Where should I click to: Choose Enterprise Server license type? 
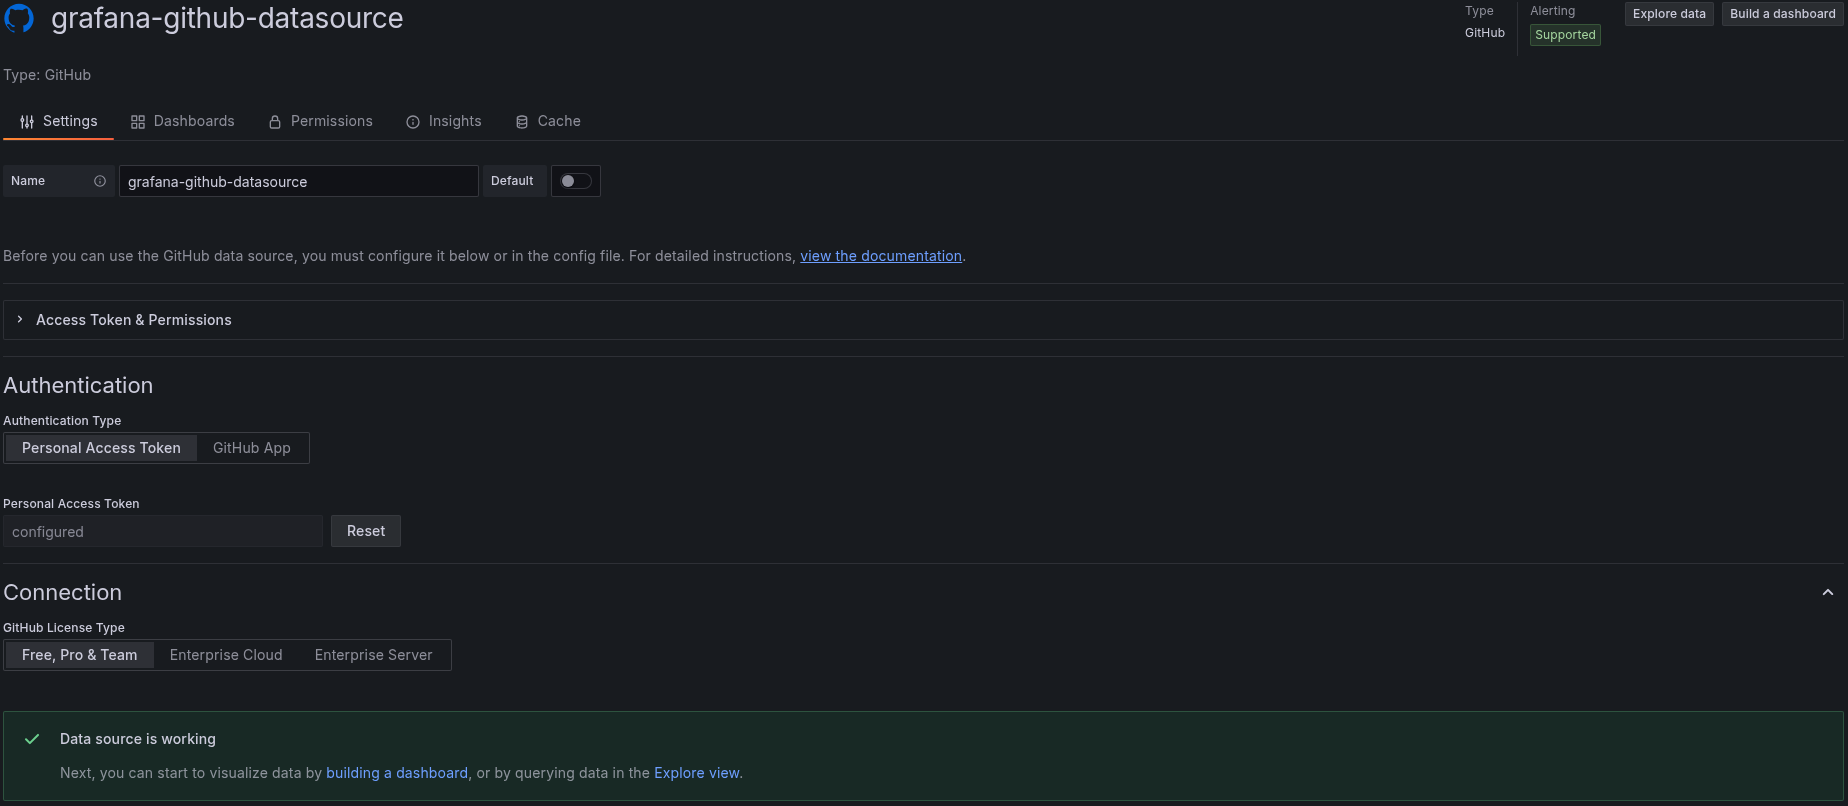pos(373,655)
